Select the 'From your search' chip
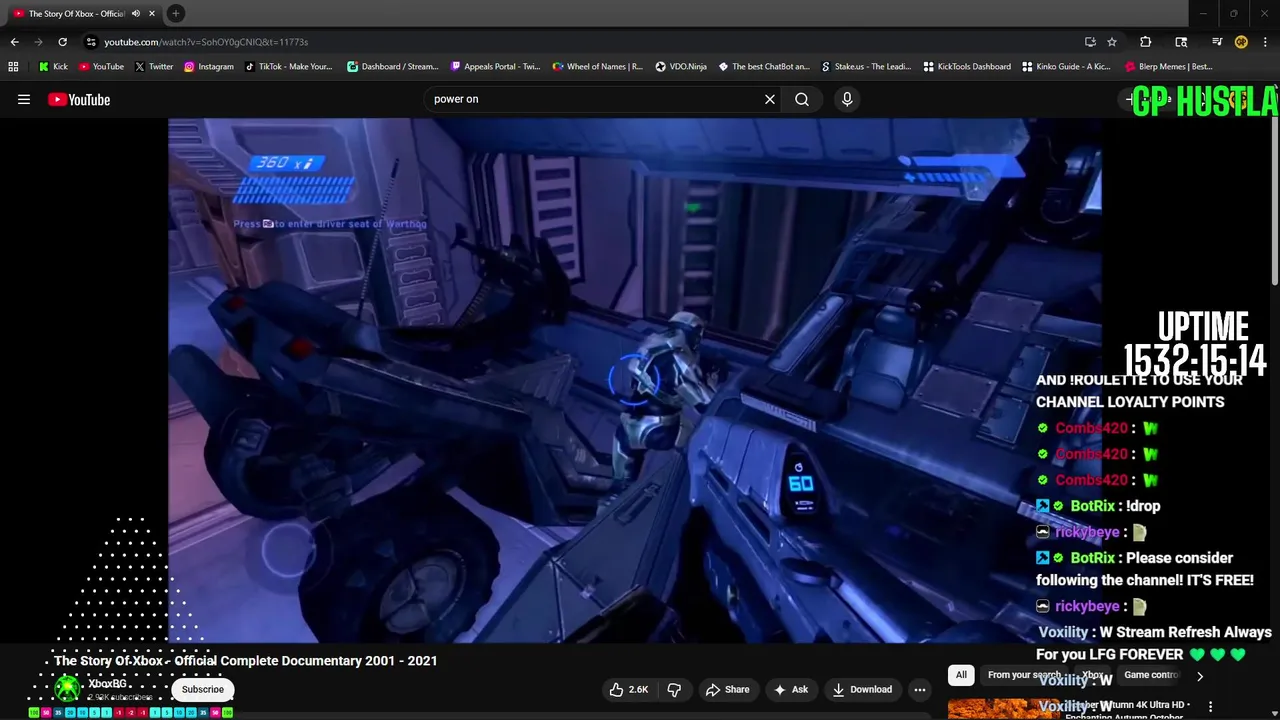The width and height of the screenshot is (1280, 720). point(1024,675)
